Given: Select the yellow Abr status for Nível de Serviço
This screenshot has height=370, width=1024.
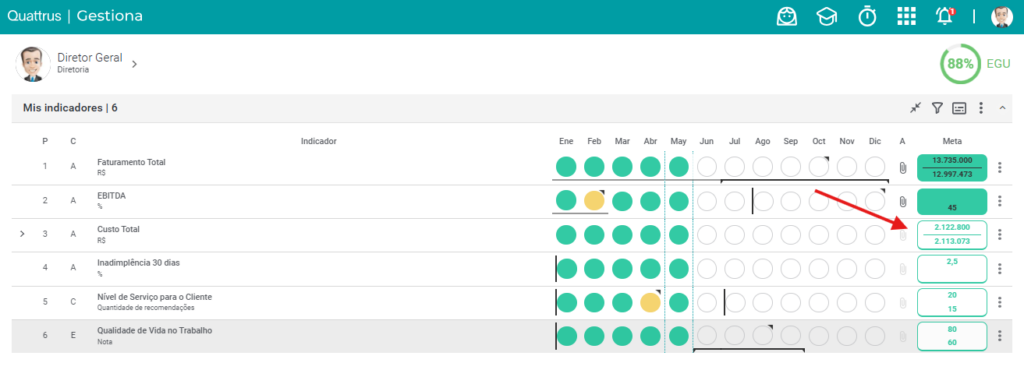Looking at the screenshot, I should coord(650,302).
